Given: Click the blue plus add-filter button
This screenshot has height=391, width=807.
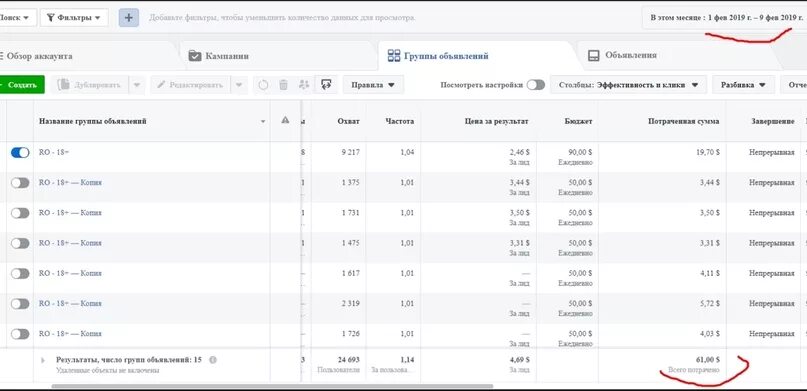Looking at the screenshot, I should pyautogui.click(x=129, y=17).
